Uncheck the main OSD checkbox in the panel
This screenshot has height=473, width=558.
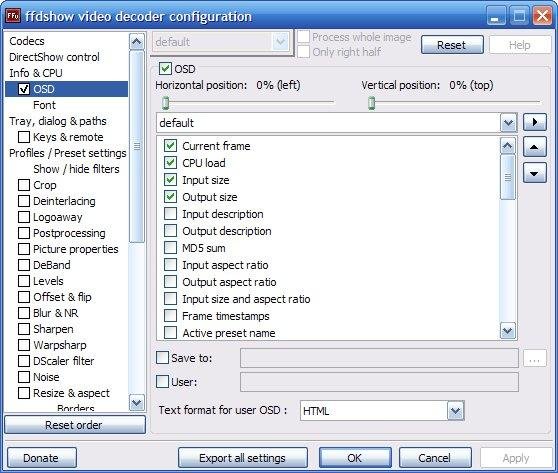(165, 69)
